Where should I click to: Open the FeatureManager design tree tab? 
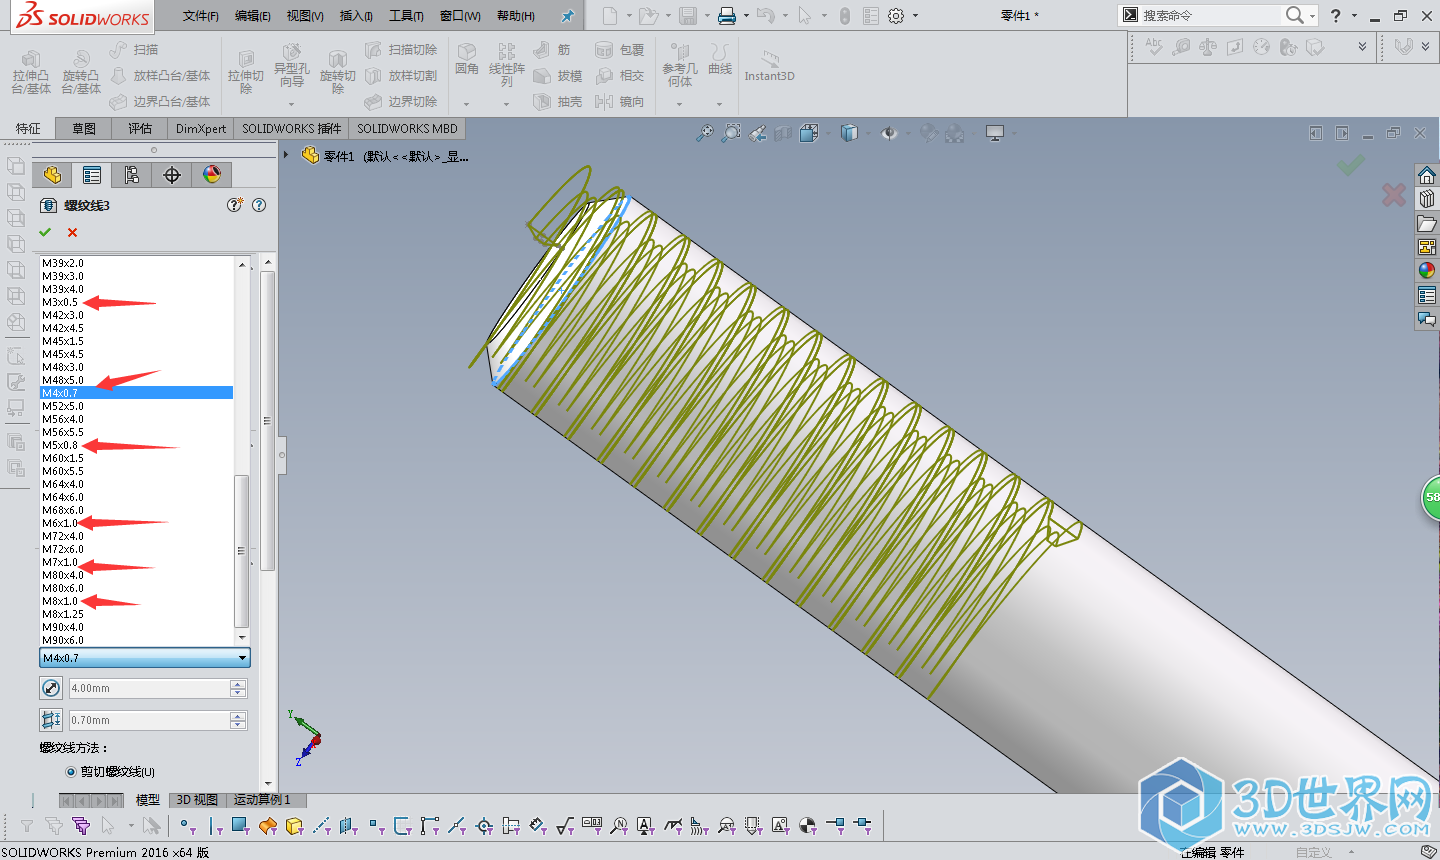[52, 175]
